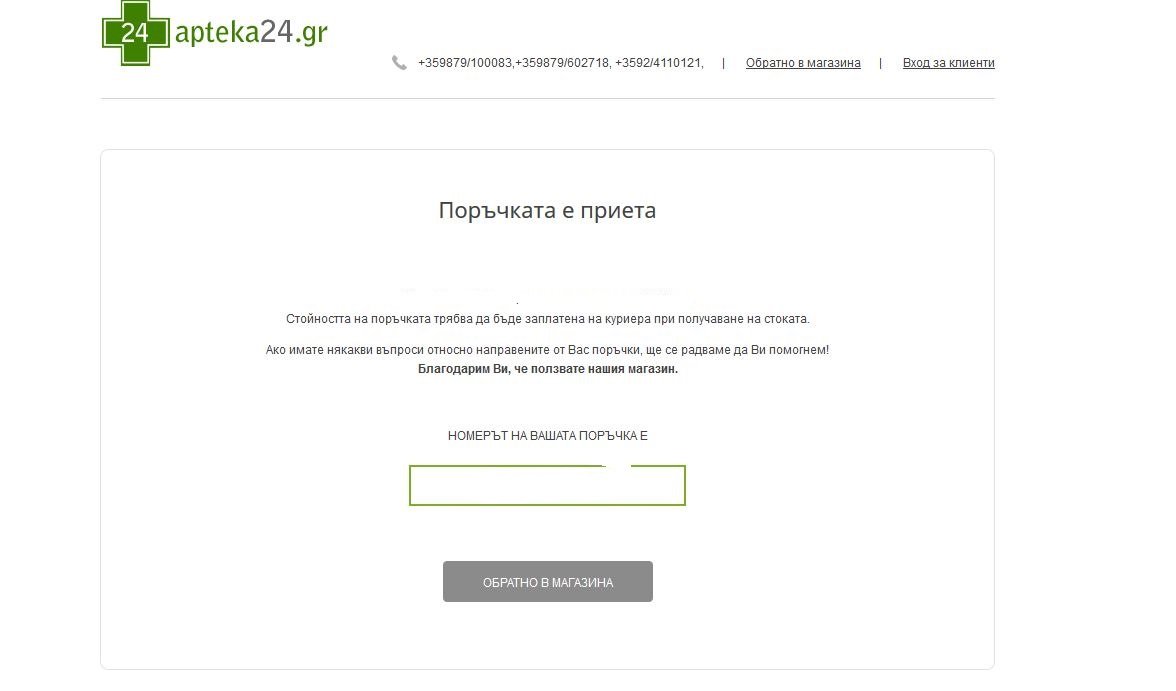Click the horizontal divider line under the header

coord(548,98)
